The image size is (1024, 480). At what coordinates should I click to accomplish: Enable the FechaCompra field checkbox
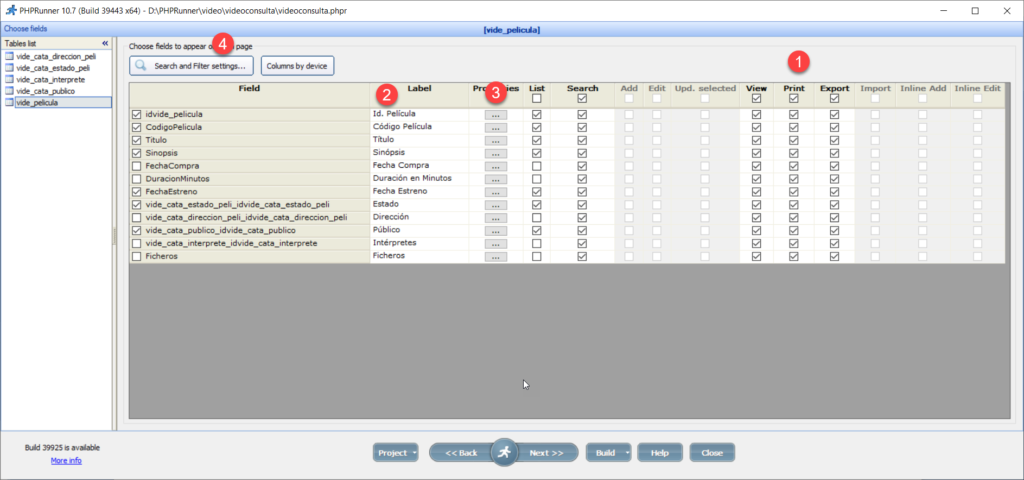(x=137, y=166)
